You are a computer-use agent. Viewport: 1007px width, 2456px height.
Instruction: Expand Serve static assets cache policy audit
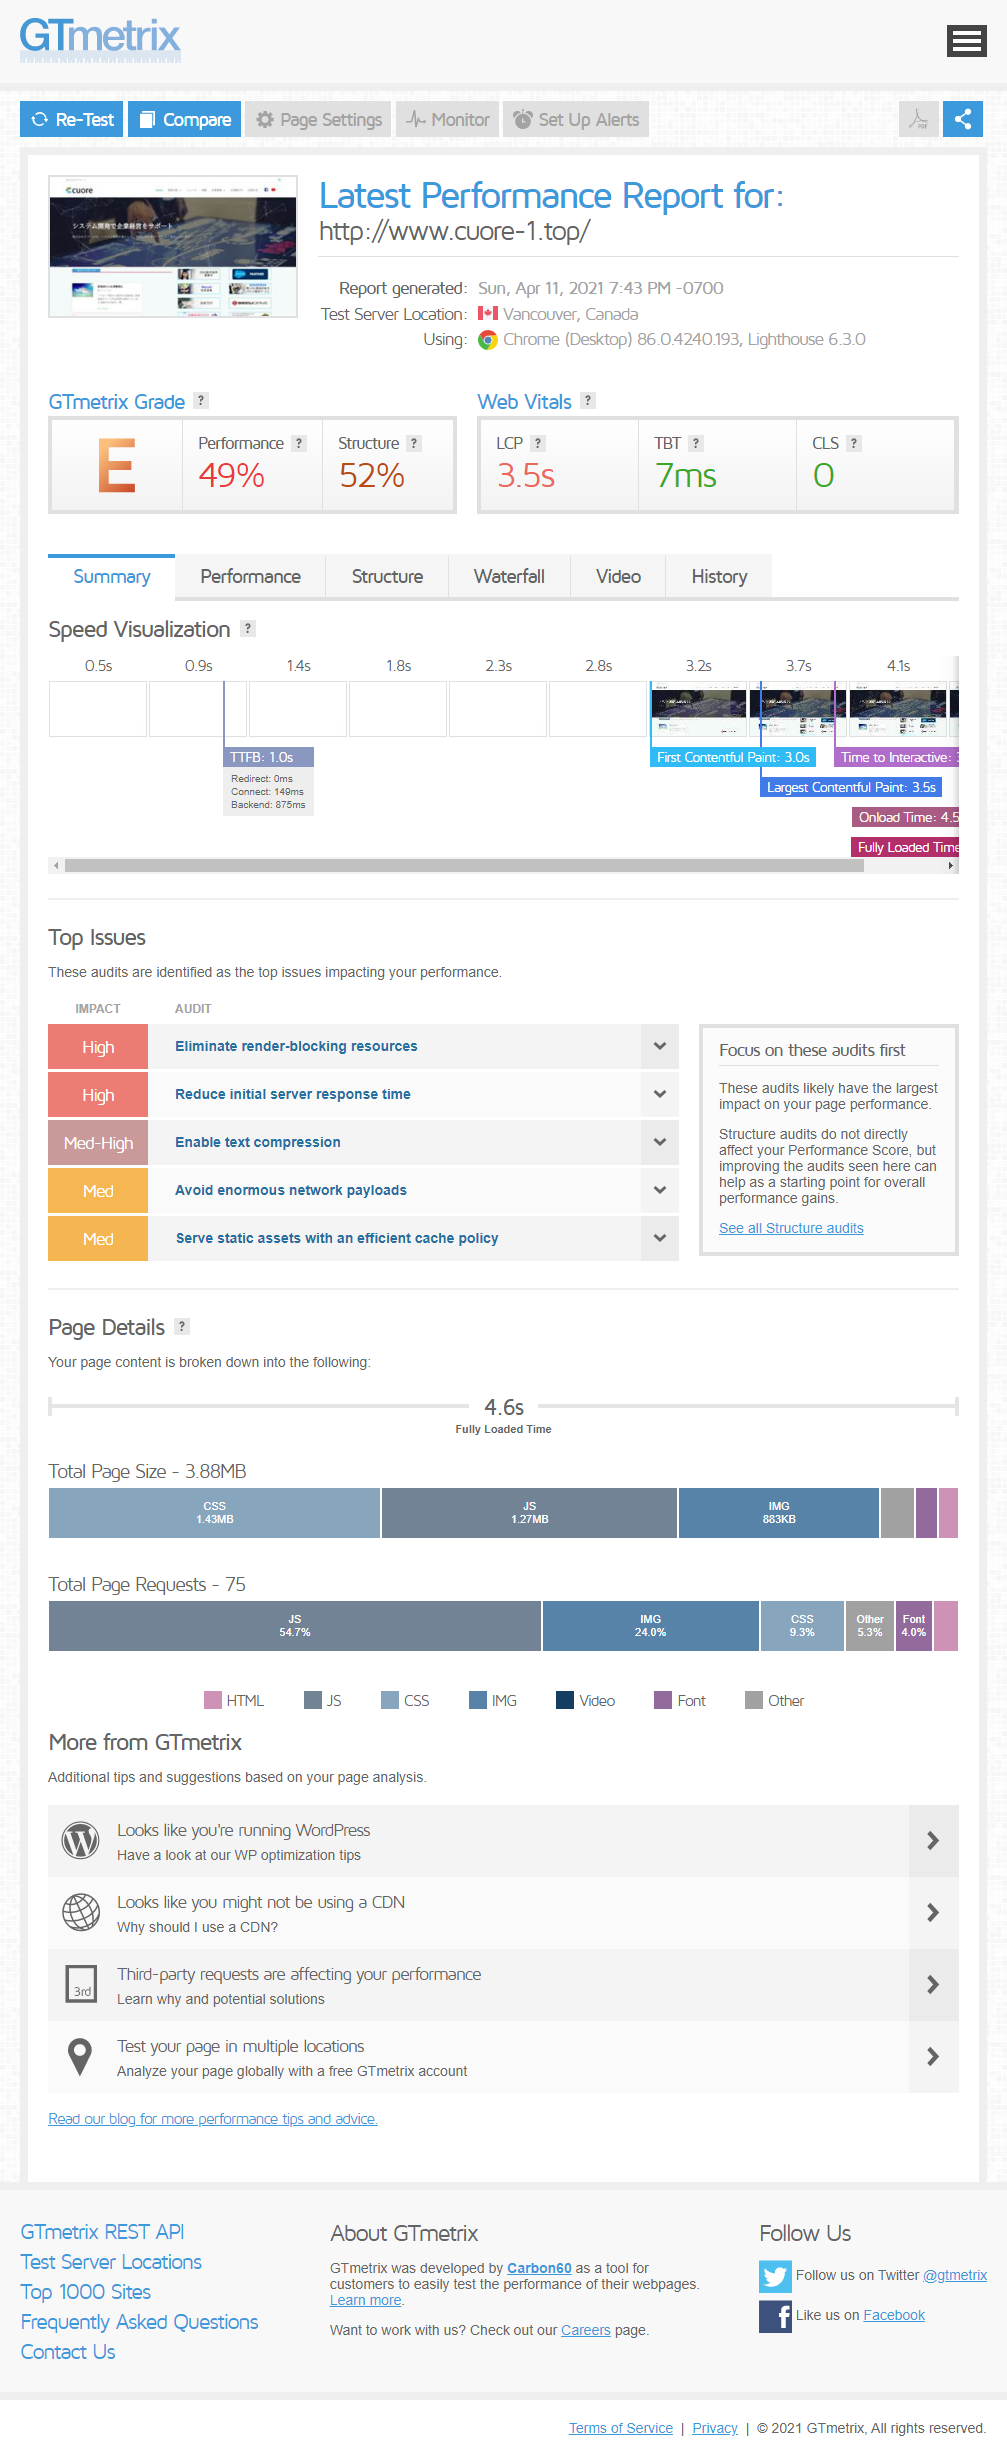point(659,1239)
